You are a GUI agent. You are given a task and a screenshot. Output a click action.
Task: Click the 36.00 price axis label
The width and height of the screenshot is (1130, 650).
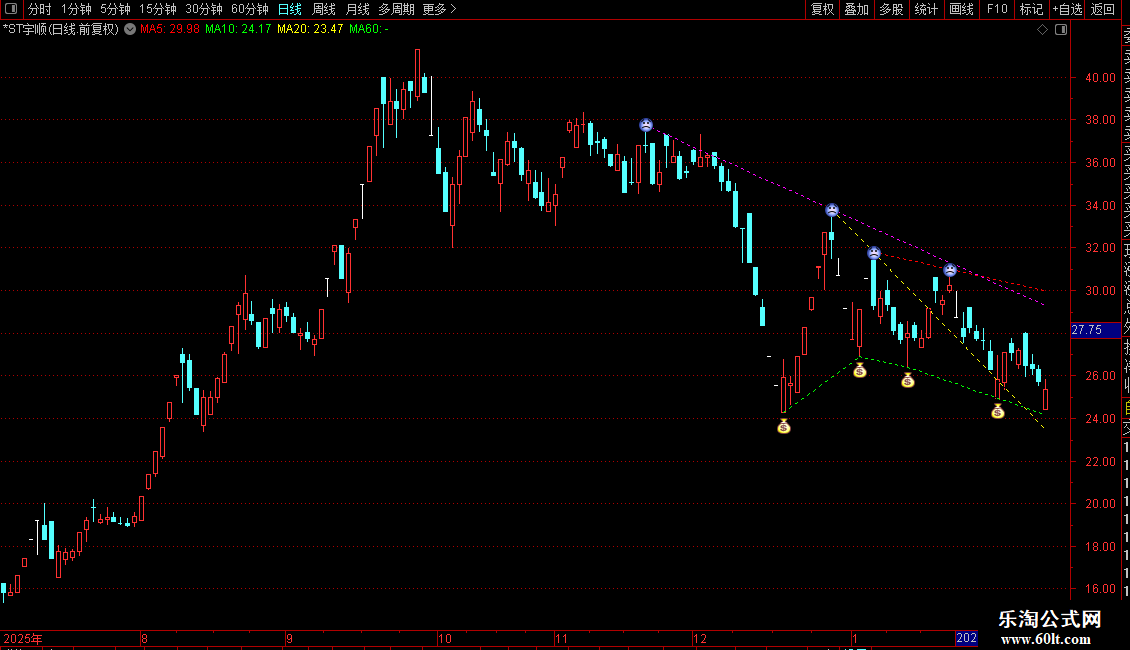[1100, 163]
